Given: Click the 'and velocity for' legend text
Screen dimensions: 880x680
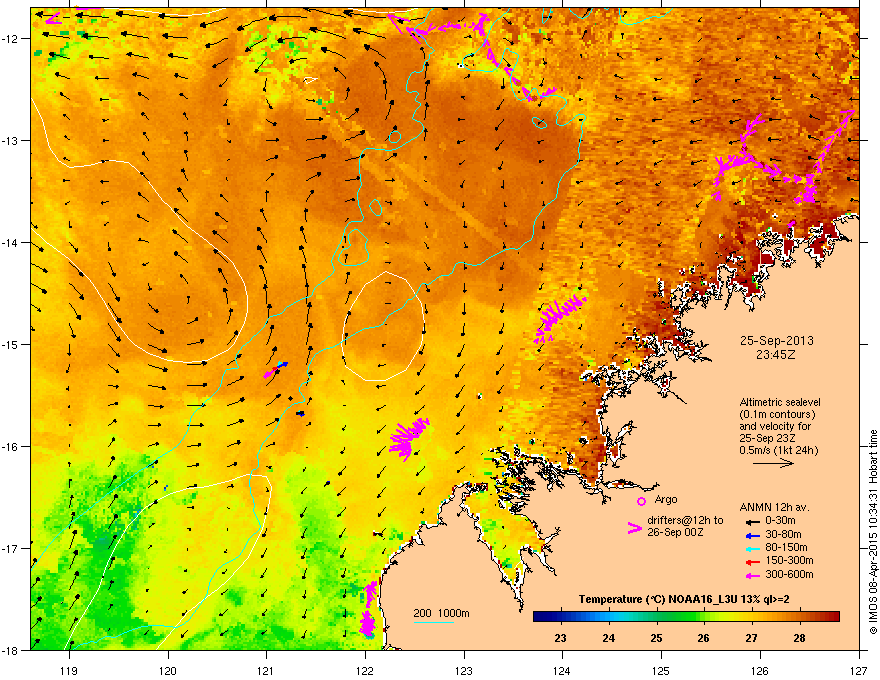Looking at the screenshot, I should (775, 426).
